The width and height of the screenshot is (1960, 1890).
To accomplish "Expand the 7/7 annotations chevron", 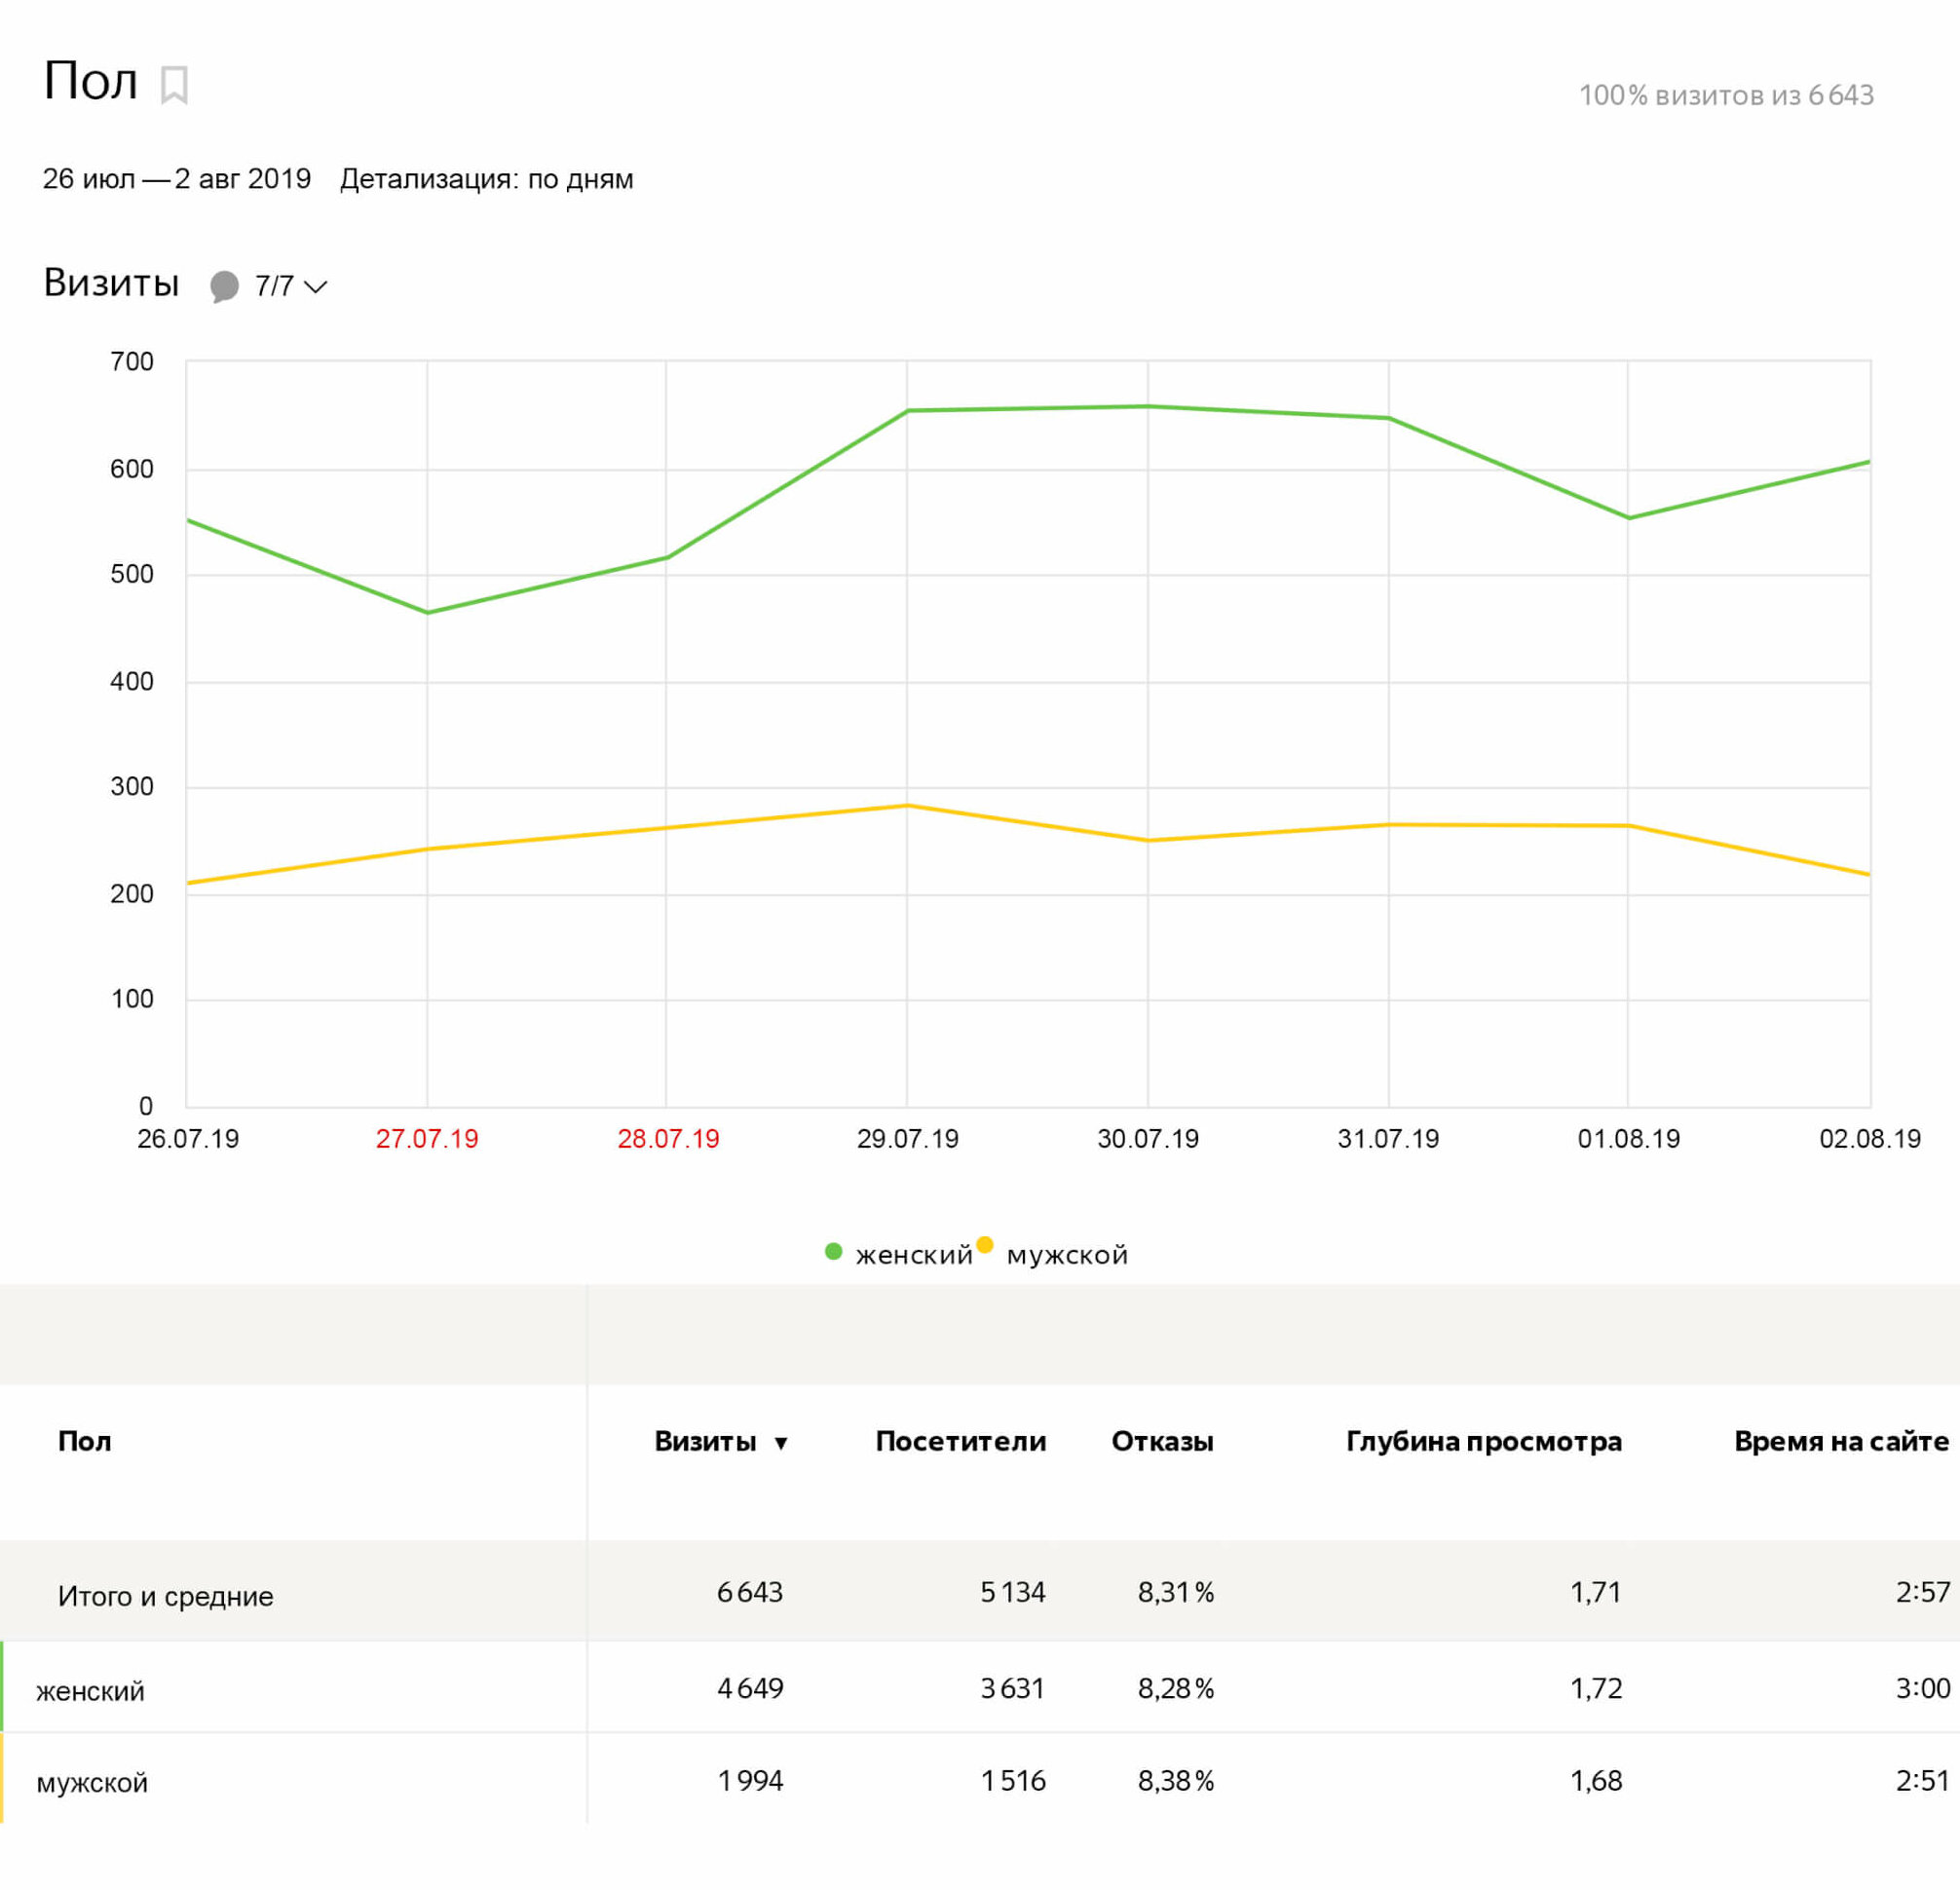I will (x=315, y=287).
